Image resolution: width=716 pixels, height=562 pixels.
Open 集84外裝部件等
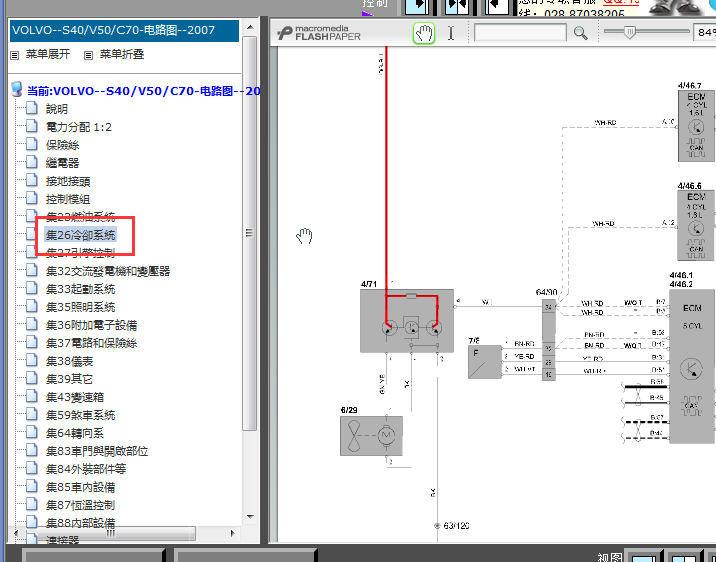click(86, 469)
